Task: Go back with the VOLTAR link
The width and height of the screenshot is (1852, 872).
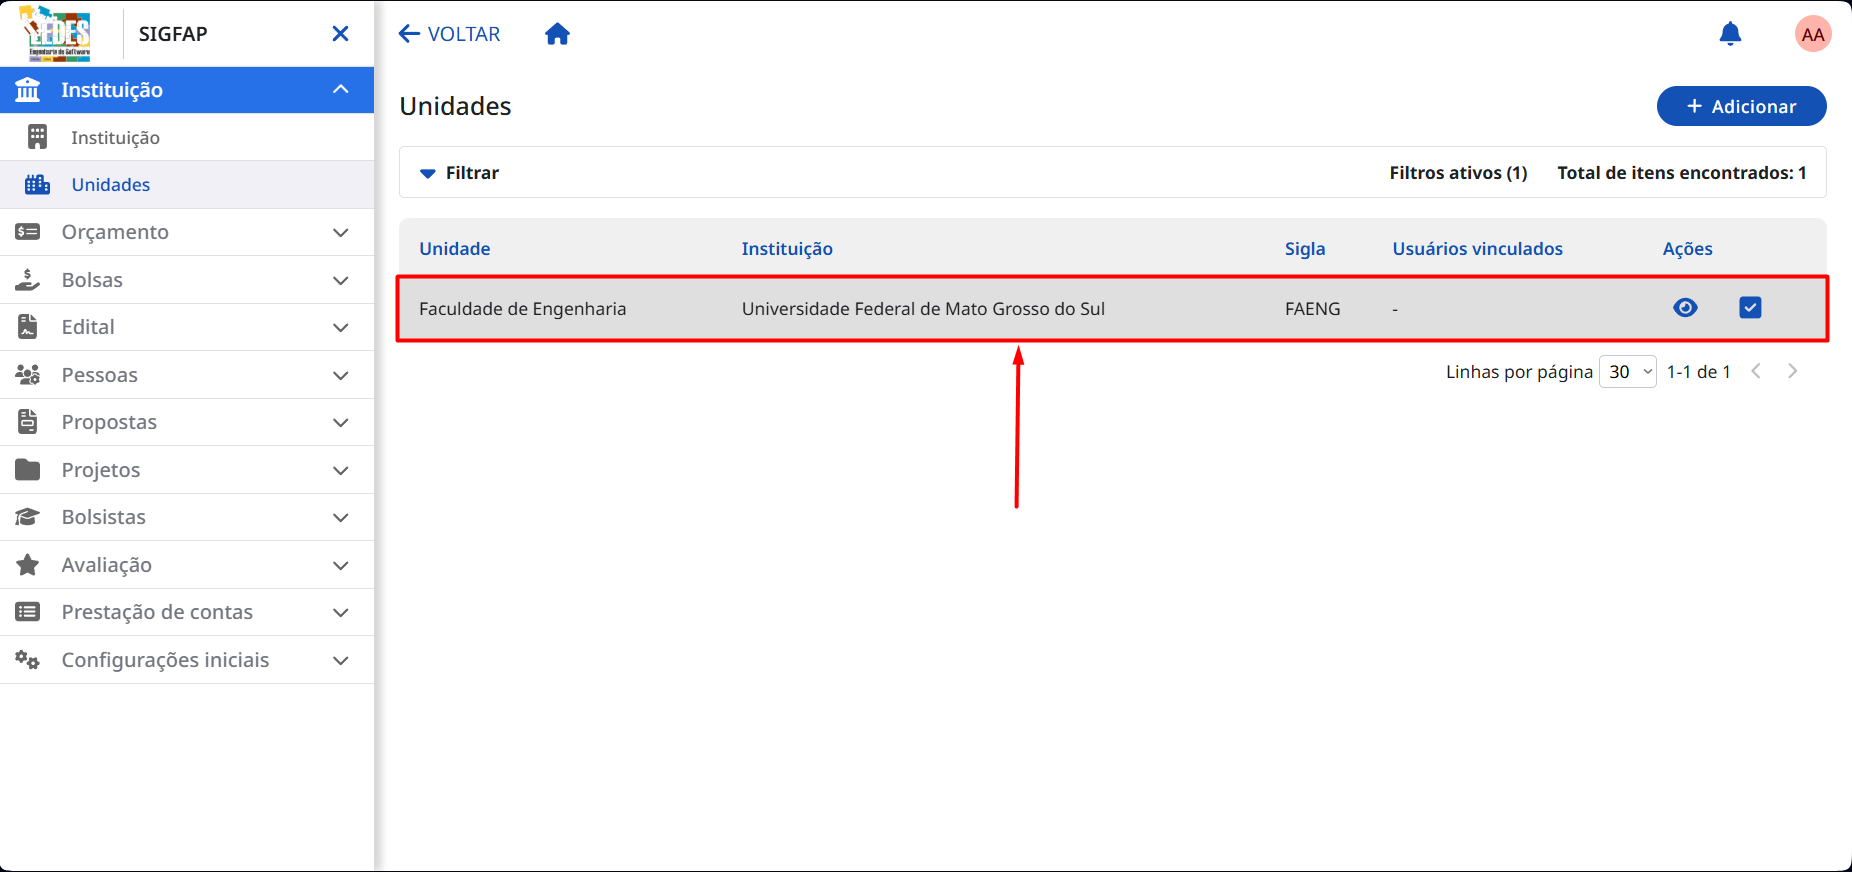Action: pyautogui.click(x=449, y=34)
